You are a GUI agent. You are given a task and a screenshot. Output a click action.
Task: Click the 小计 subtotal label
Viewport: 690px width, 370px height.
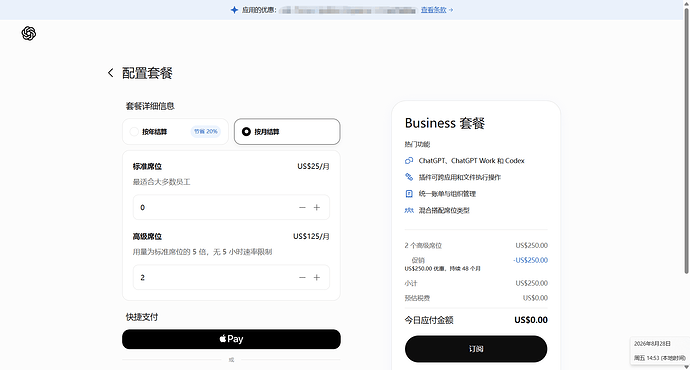pos(411,283)
